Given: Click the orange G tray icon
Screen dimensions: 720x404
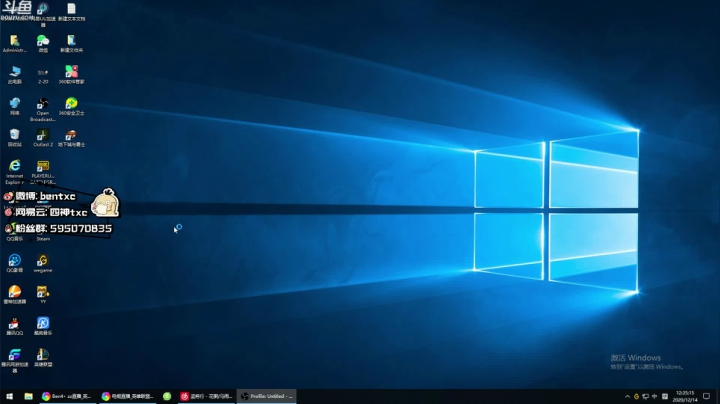Looking at the screenshot, I should [x=636, y=396].
